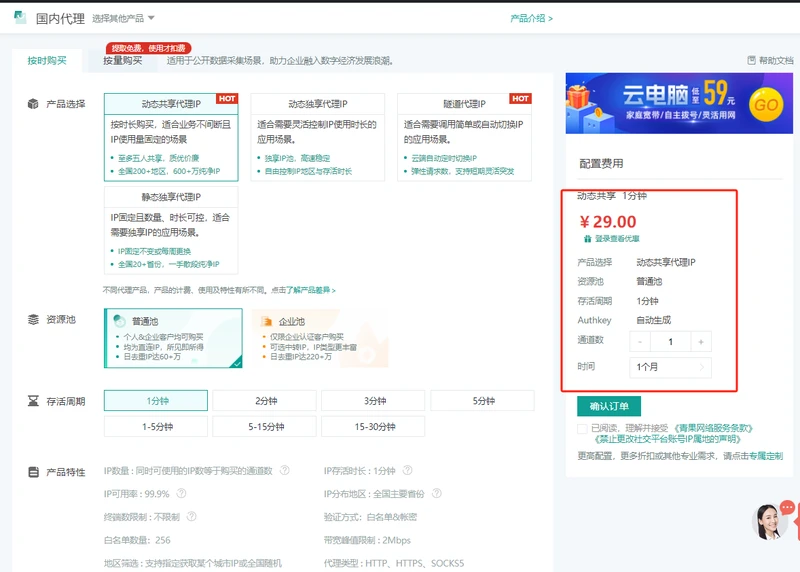The image size is (800, 572).
Task: Decrease 通道数 with the minus button
Action: click(x=640, y=342)
